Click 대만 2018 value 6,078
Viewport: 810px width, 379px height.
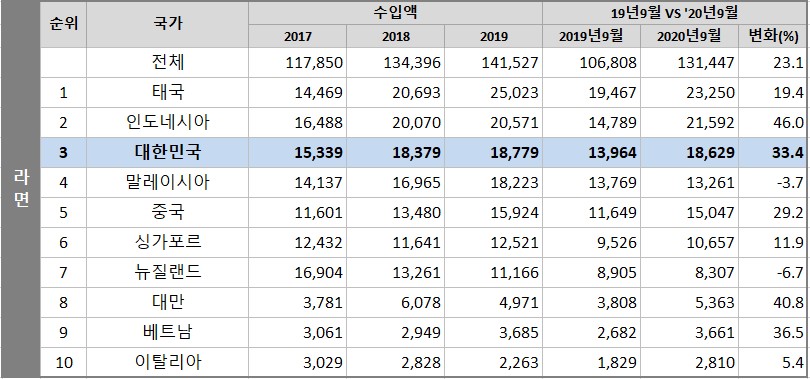tap(420, 303)
